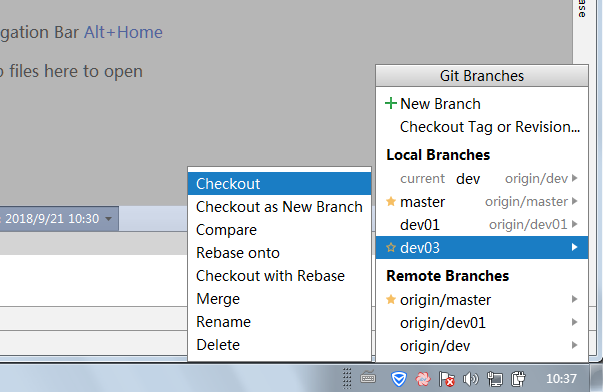Click Checkout Tag or Revision option
The image size is (603, 392).
click(x=490, y=127)
